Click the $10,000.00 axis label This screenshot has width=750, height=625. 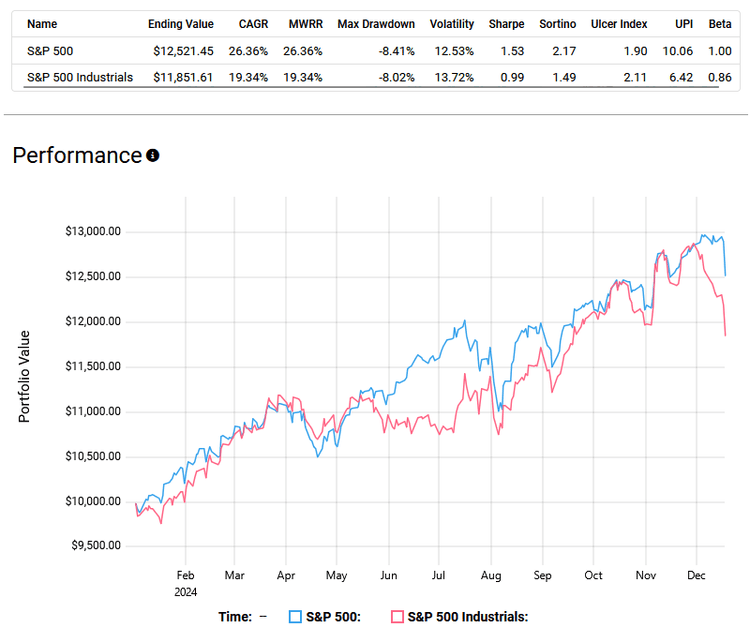pyautogui.click(x=93, y=501)
